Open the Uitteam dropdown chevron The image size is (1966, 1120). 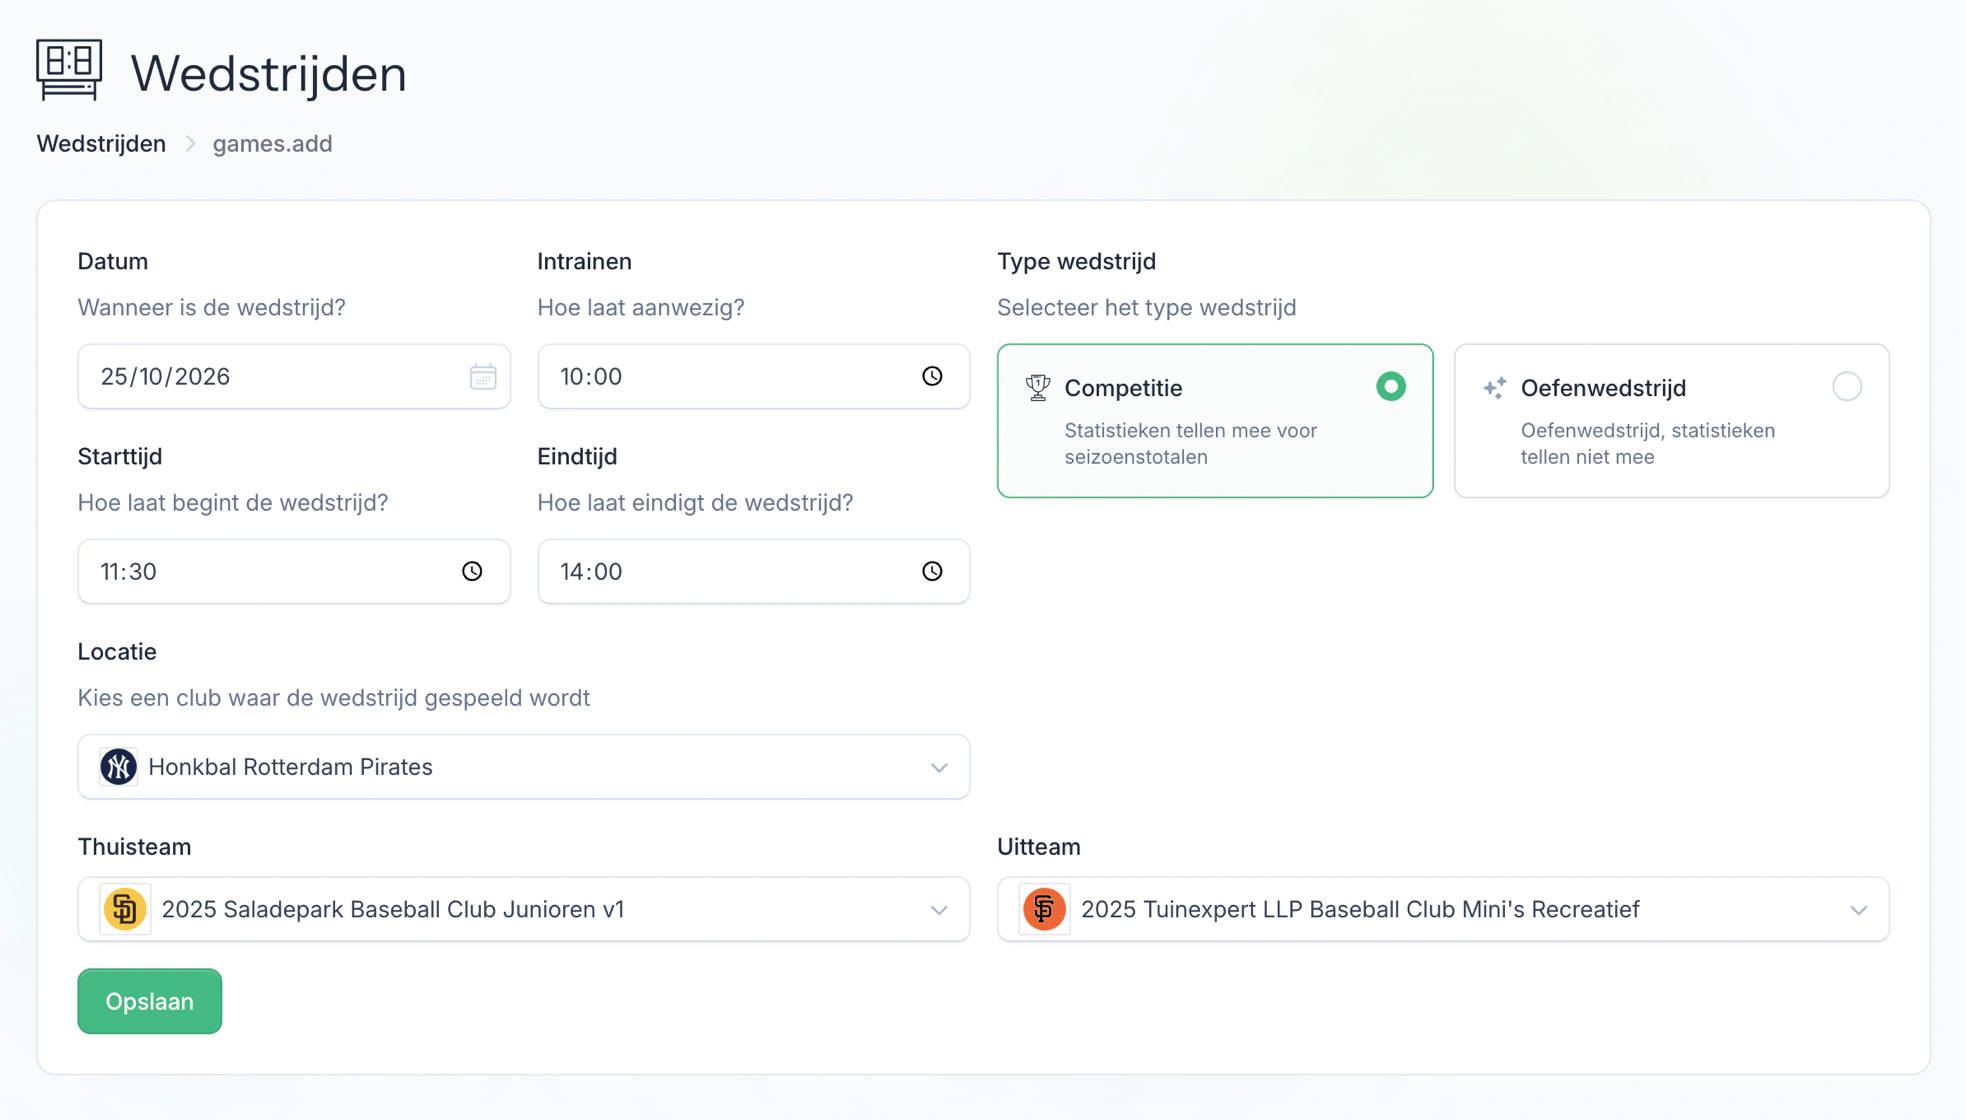tap(1858, 910)
